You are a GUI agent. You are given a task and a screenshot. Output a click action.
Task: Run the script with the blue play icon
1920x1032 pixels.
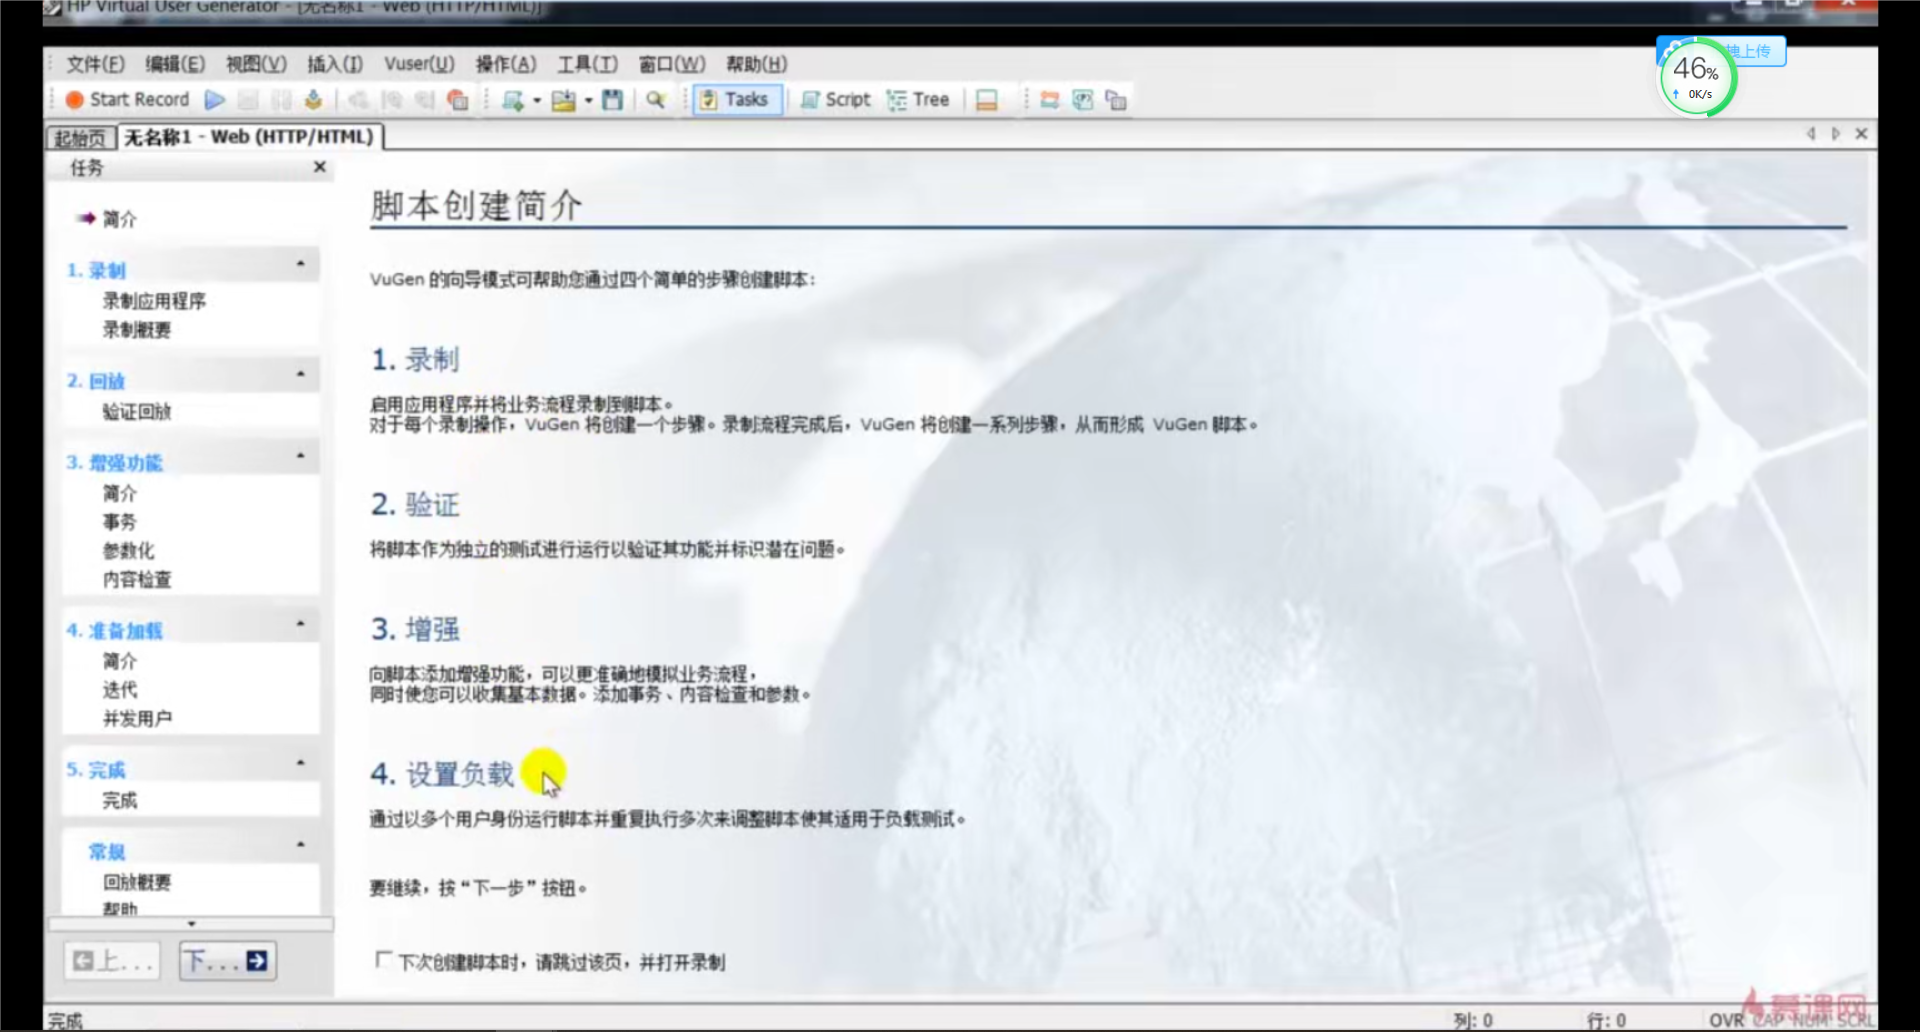[215, 100]
